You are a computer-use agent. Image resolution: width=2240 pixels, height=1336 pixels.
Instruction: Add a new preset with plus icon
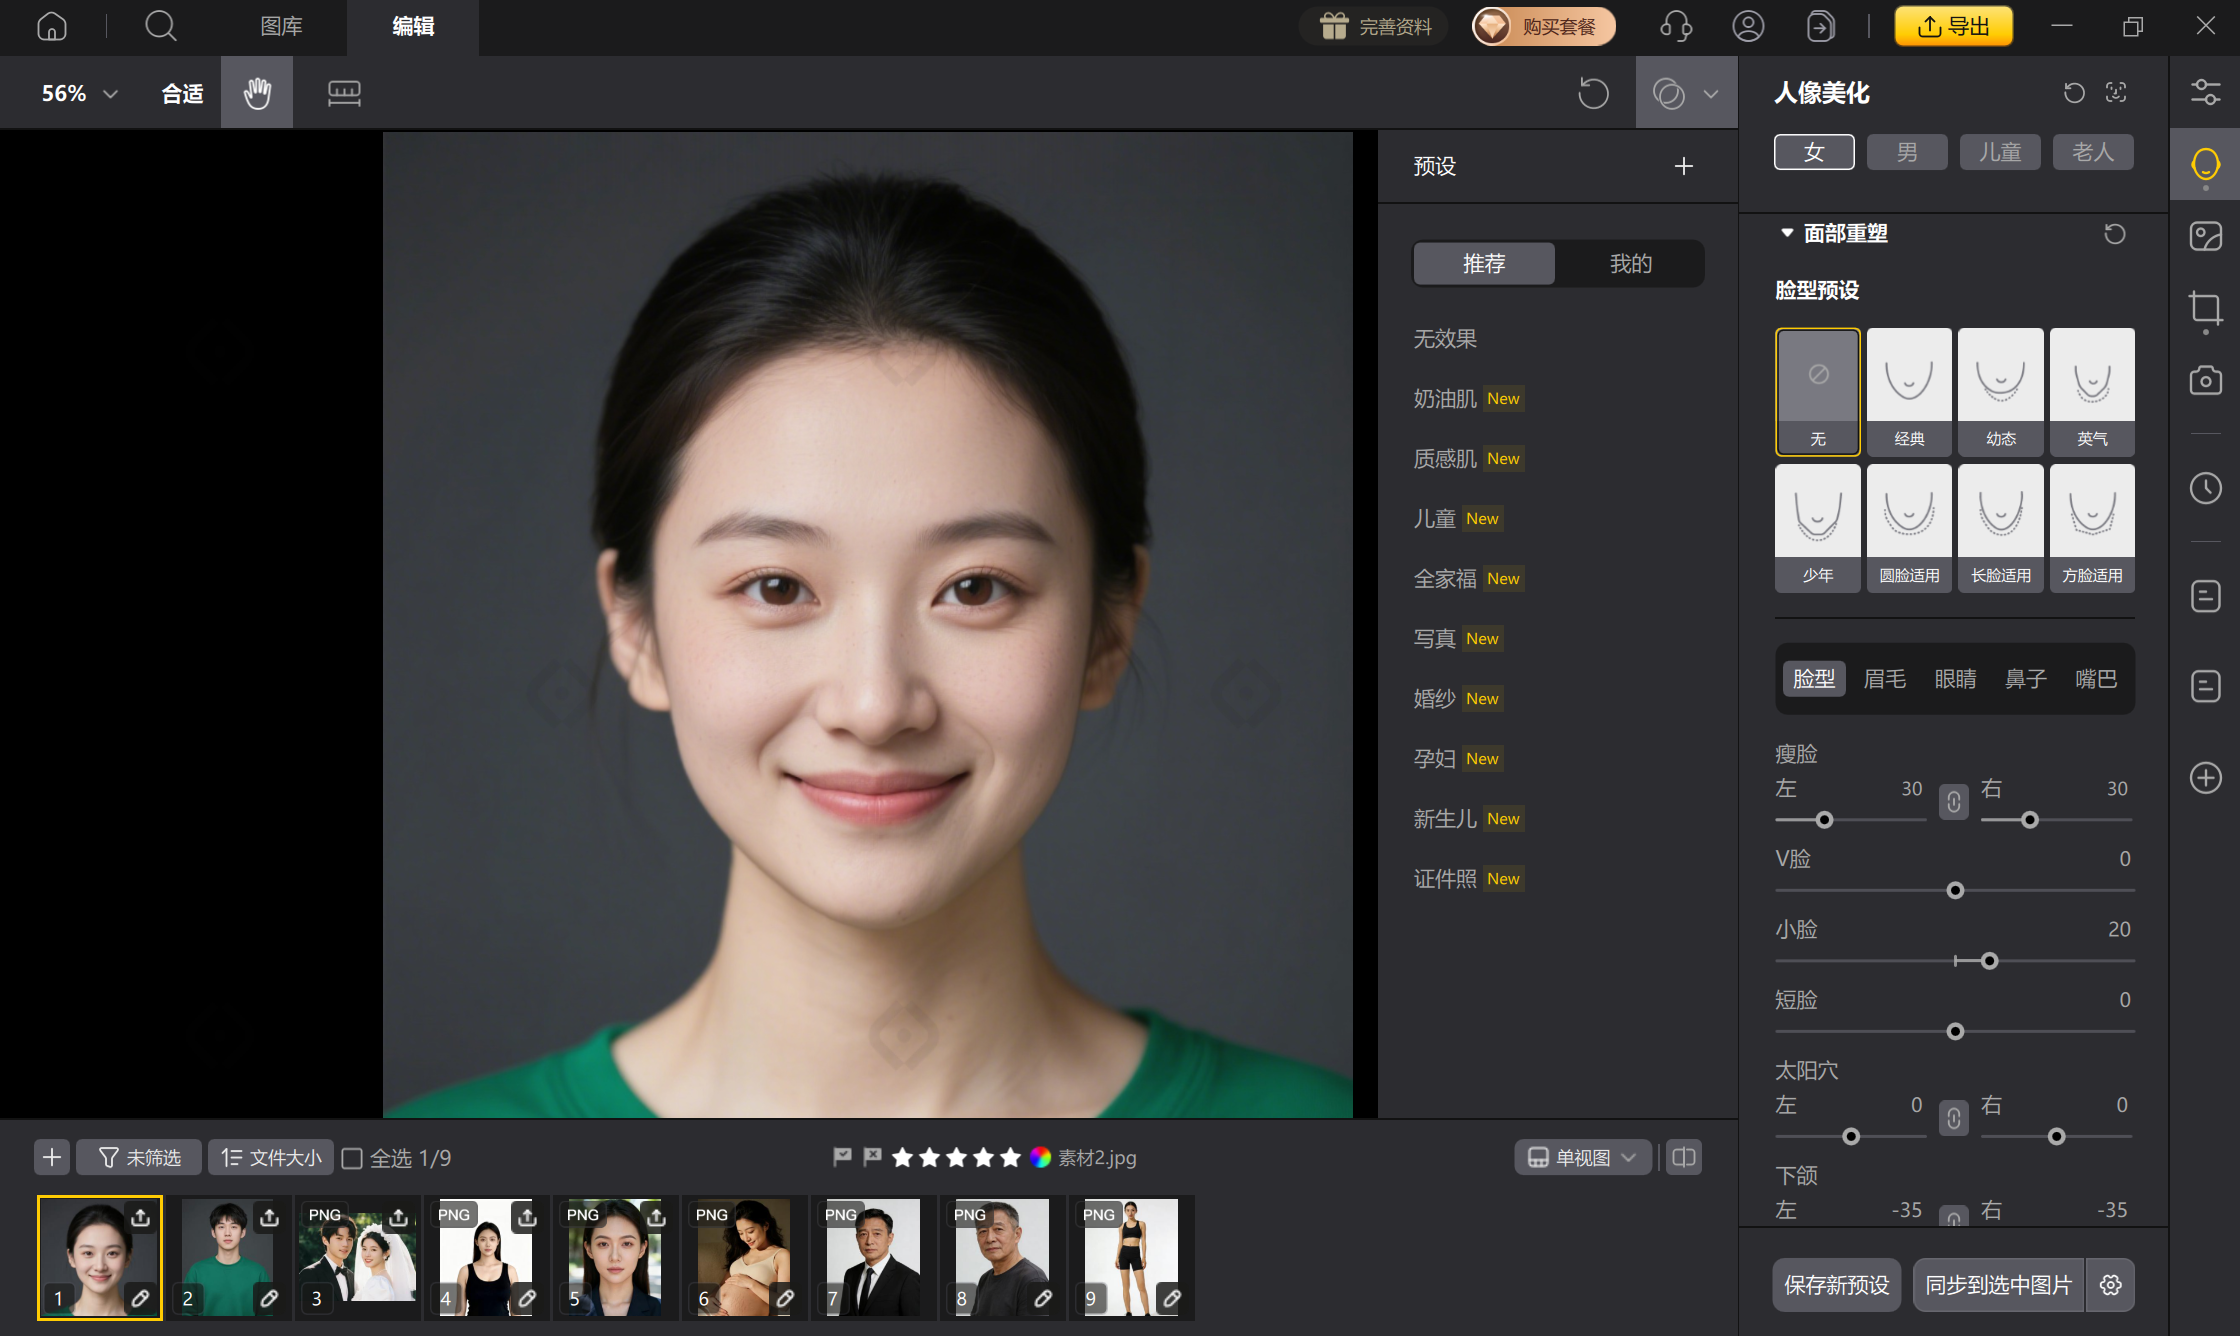(x=1684, y=166)
